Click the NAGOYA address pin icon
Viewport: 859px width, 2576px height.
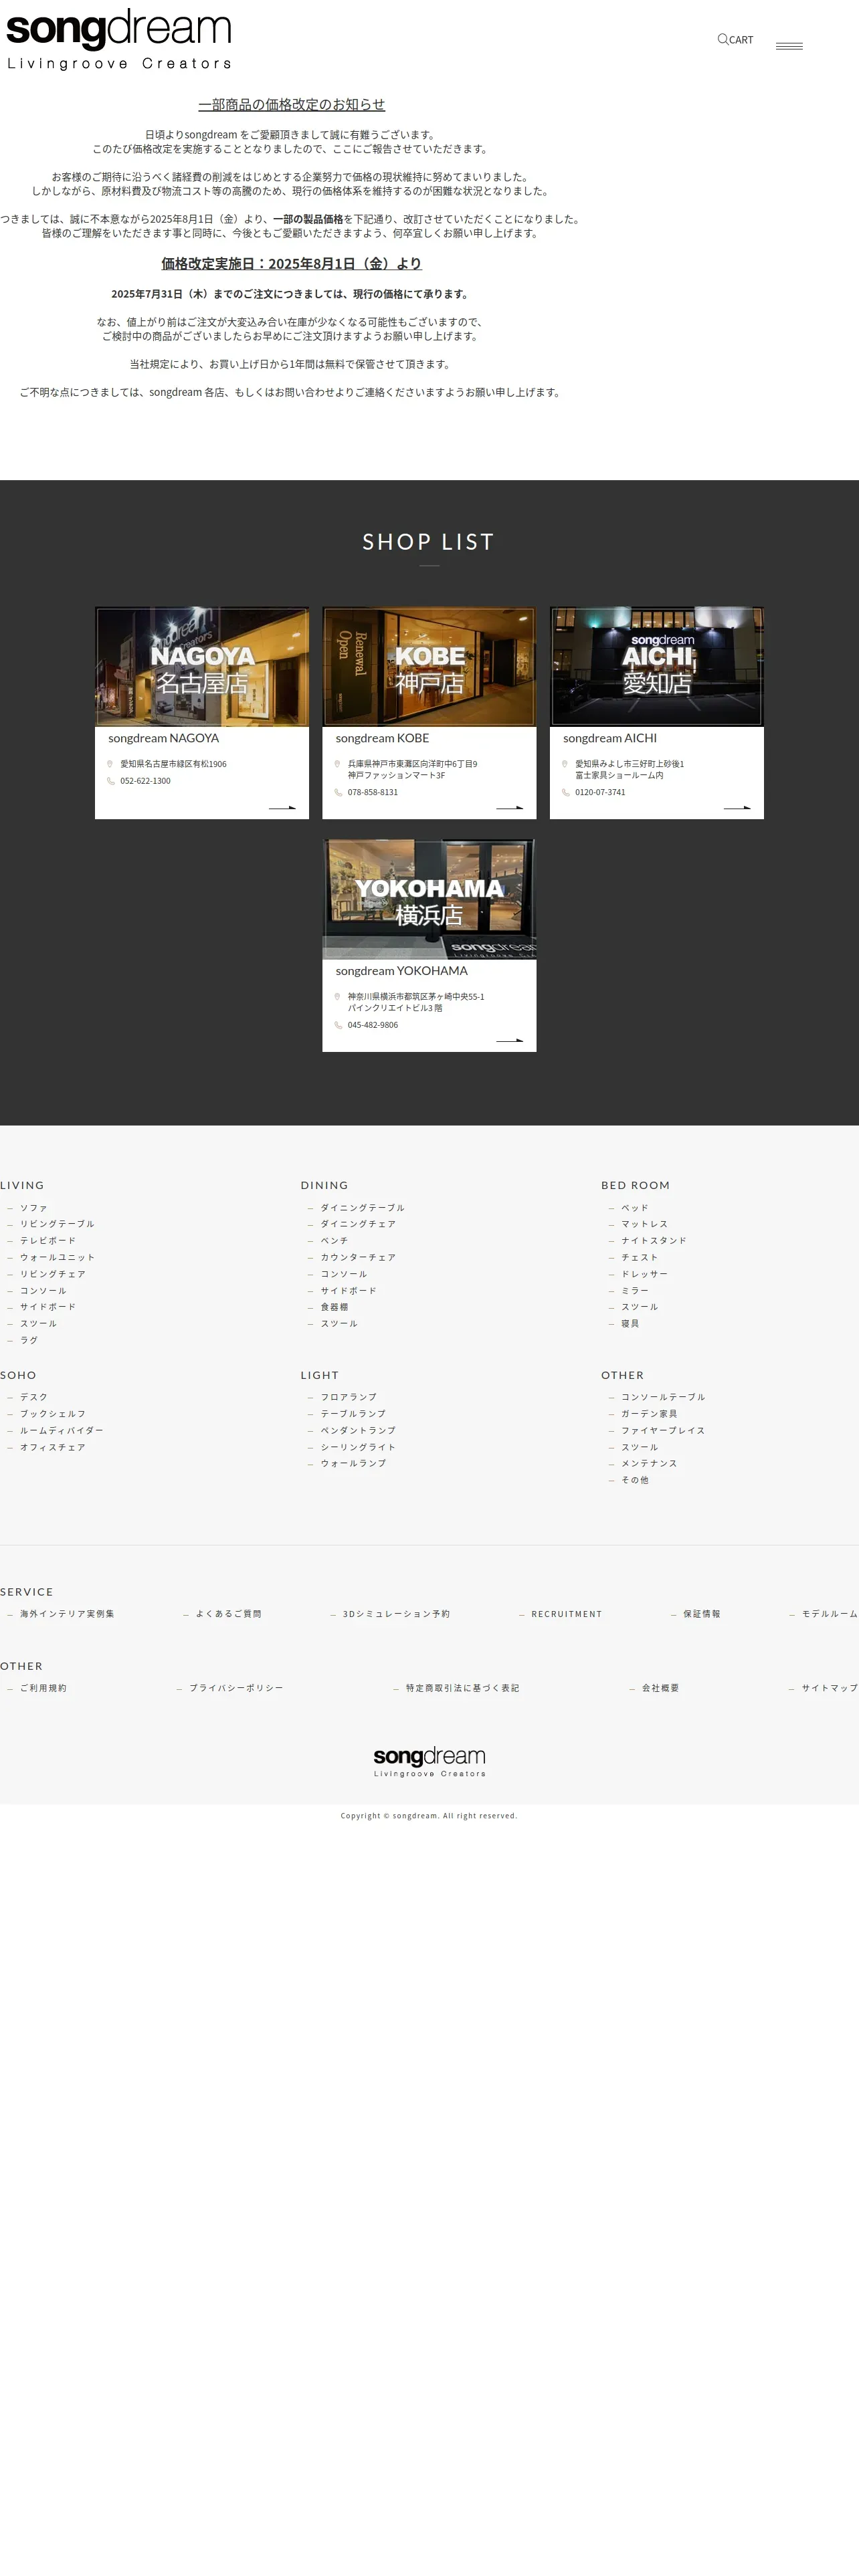click(110, 764)
